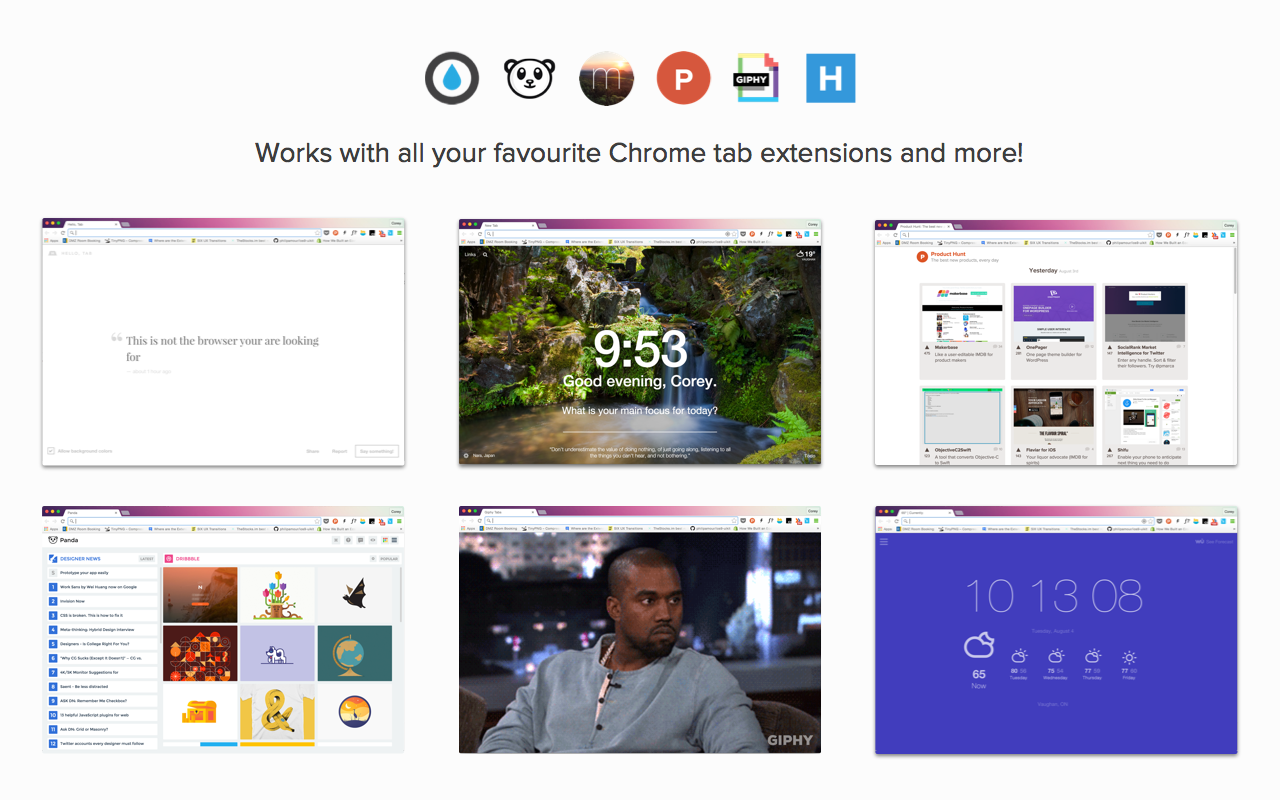Open the settings gear in Momentum window
The height and width of the screenshot is (800, 1280).
point(466,456)
